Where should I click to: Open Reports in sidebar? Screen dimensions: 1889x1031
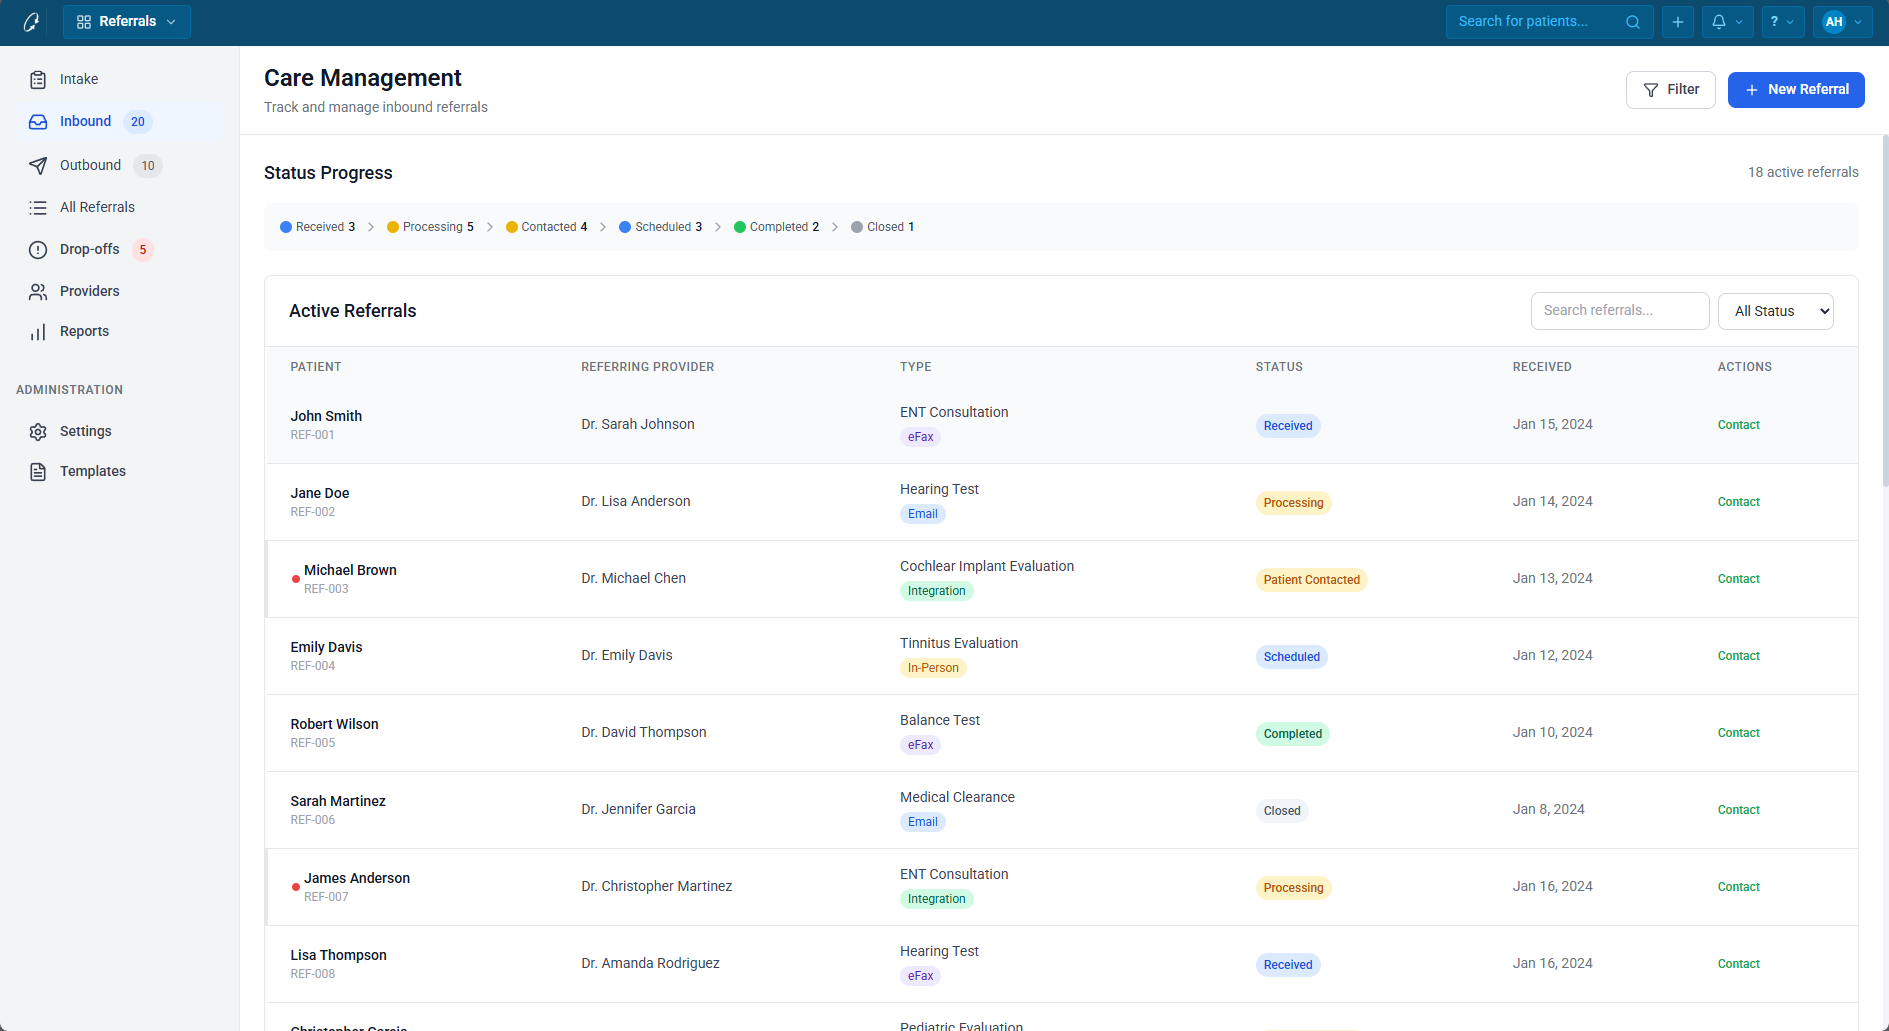pos(120,332)
